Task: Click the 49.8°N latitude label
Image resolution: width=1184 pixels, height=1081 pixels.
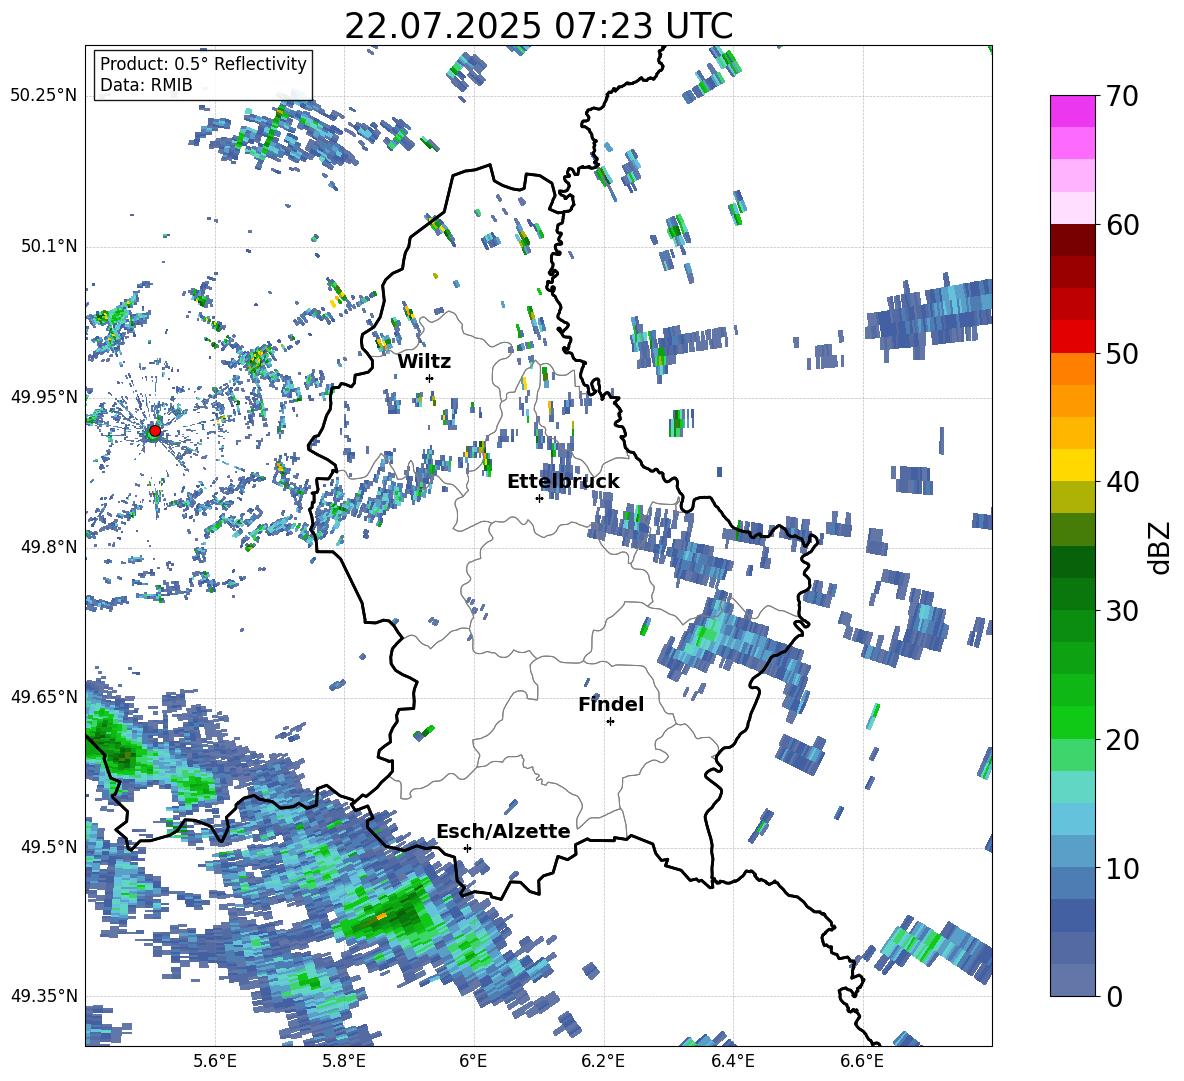Action: [48, 547]
